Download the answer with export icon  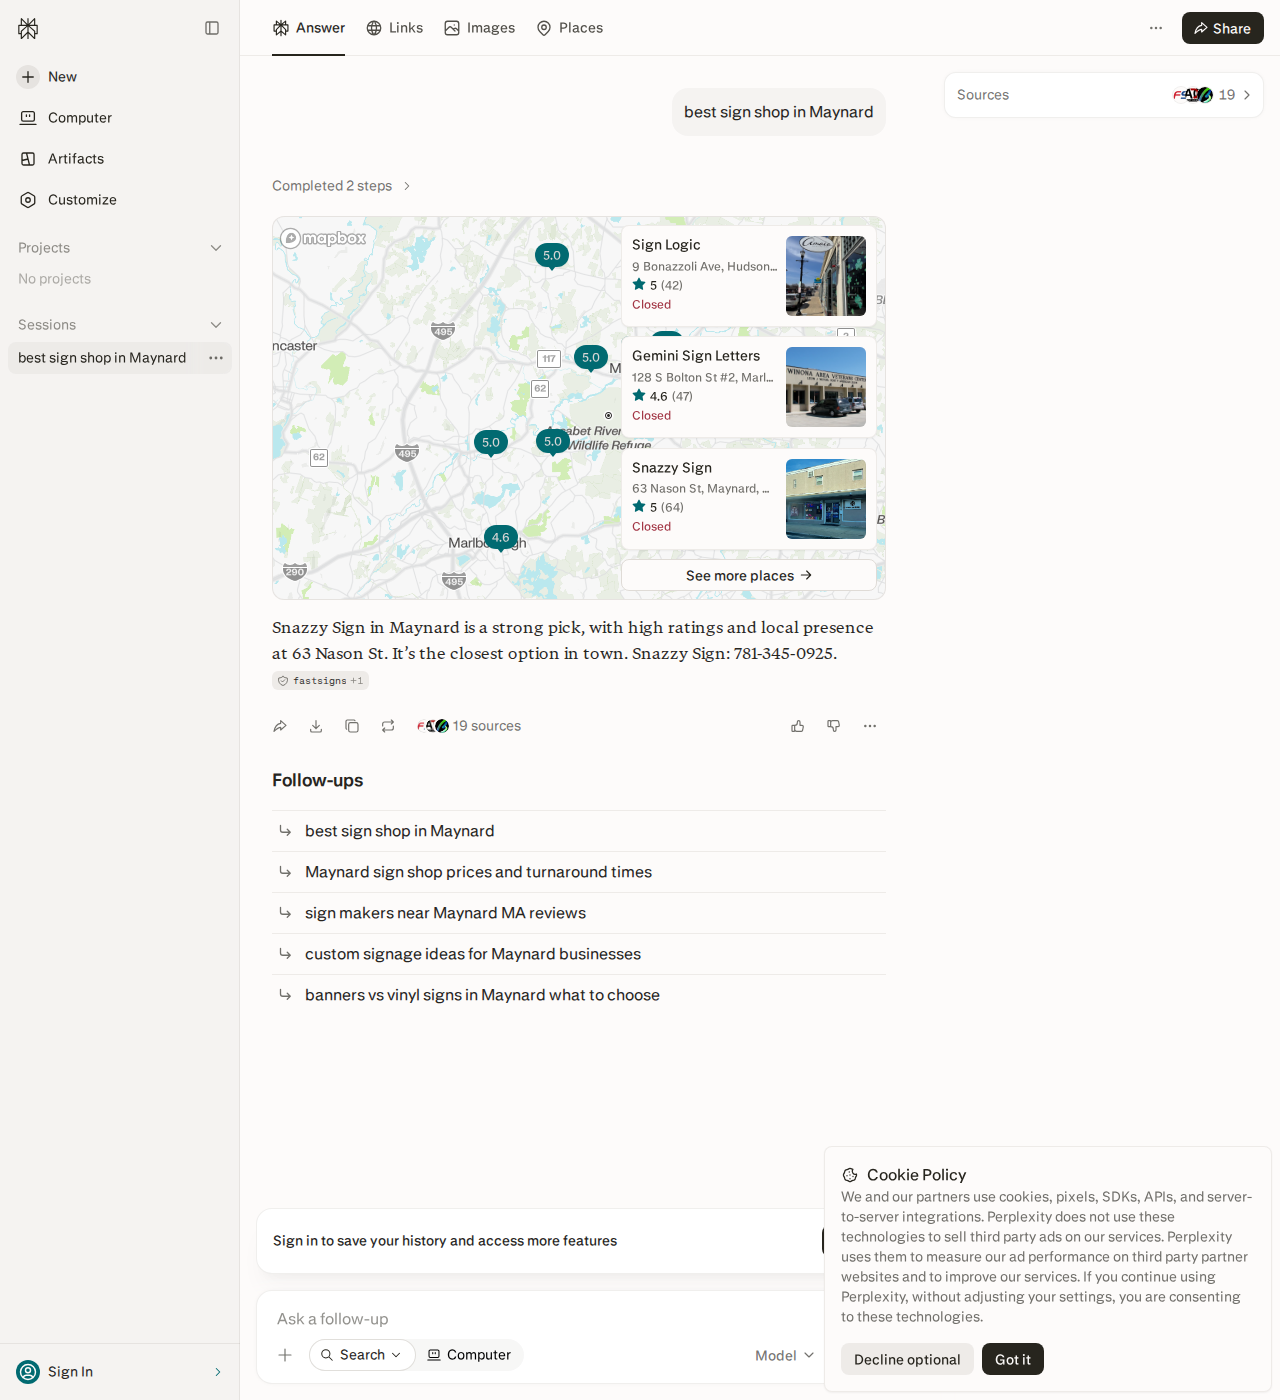[x=316, y=726]
